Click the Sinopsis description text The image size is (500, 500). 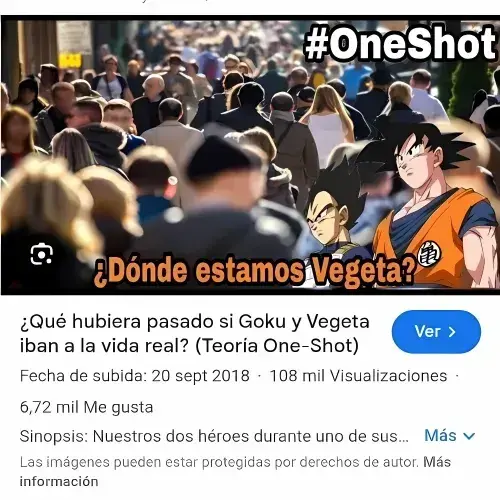coord(214,436)
